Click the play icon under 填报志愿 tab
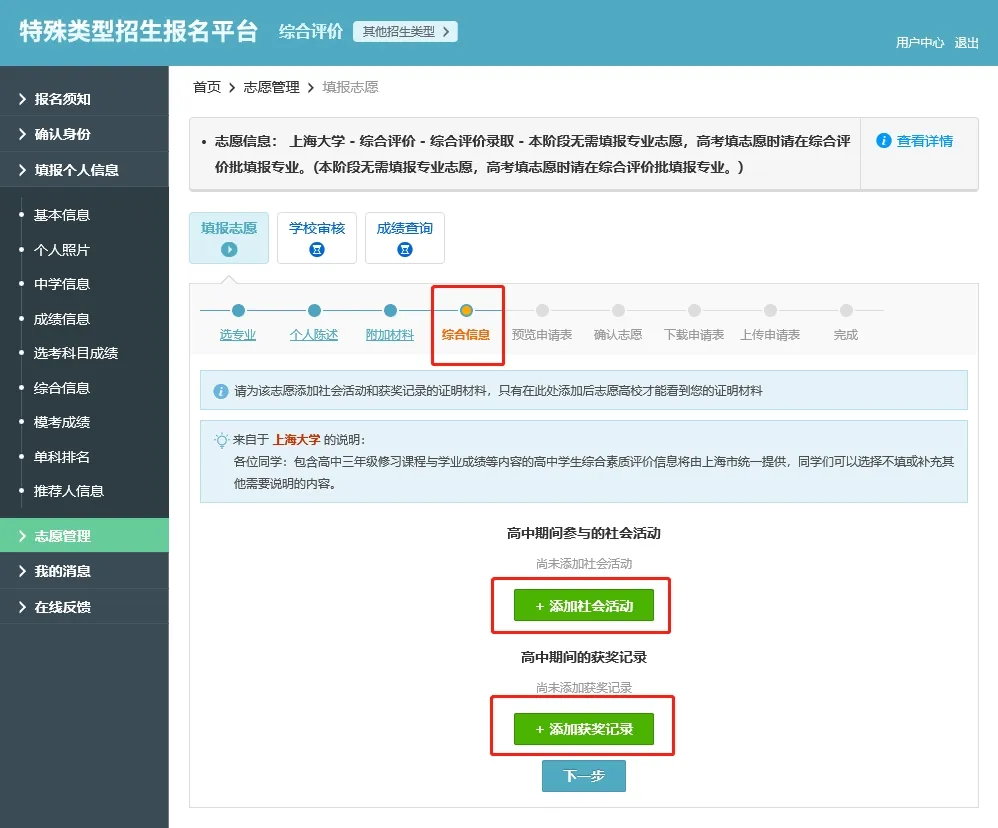The width and height of the screenshot is (998, 828). [229, 249]
